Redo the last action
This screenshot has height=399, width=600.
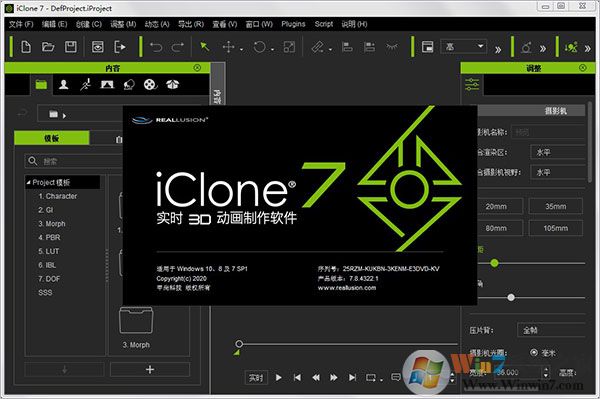pos(178,47)
